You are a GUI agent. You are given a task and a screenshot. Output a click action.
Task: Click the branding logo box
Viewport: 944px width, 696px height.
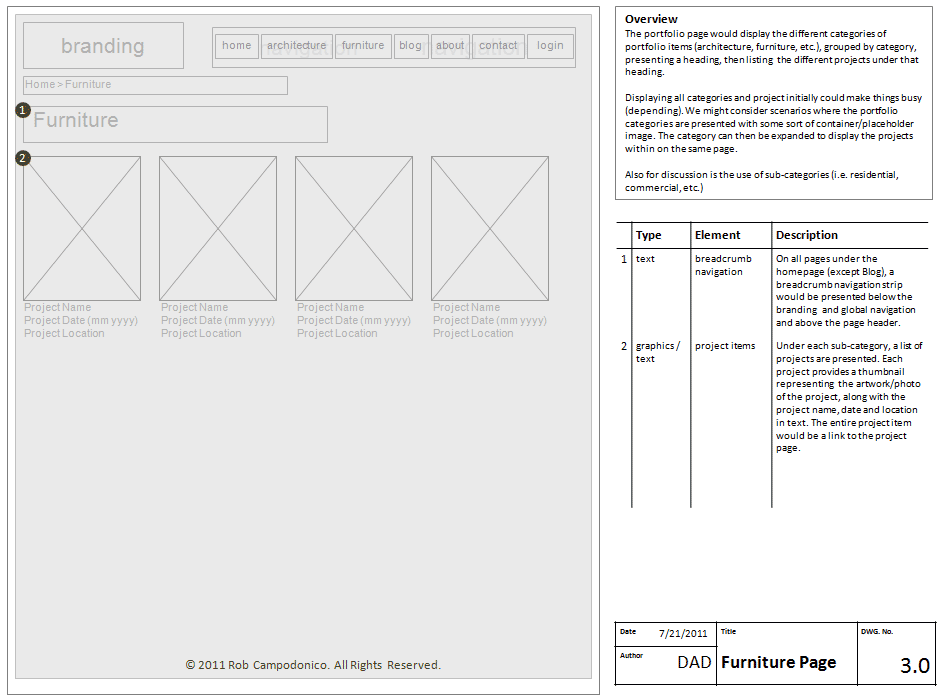pyautogui.click(x=104, y=46)
